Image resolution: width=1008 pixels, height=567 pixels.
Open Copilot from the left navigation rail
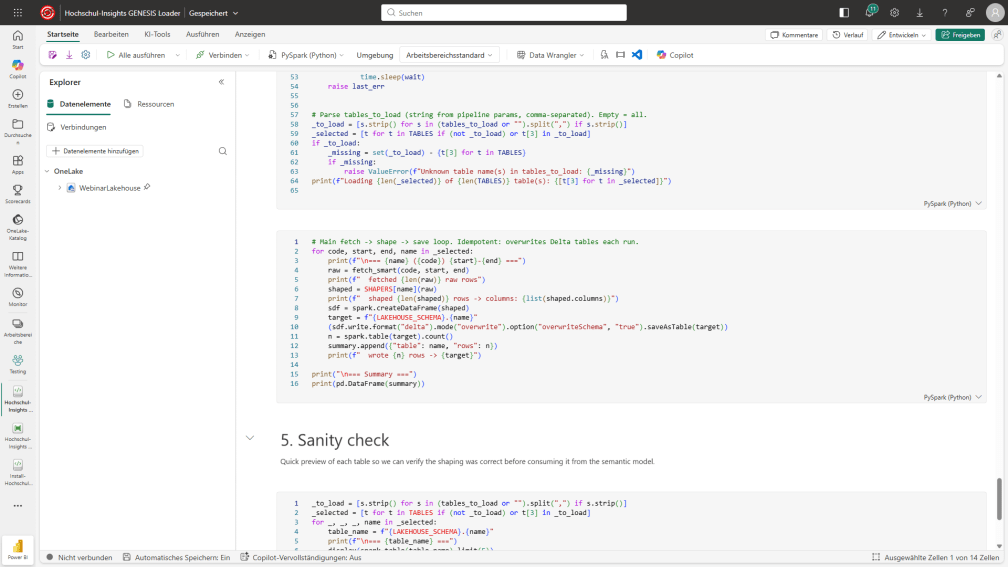(17, 69)
